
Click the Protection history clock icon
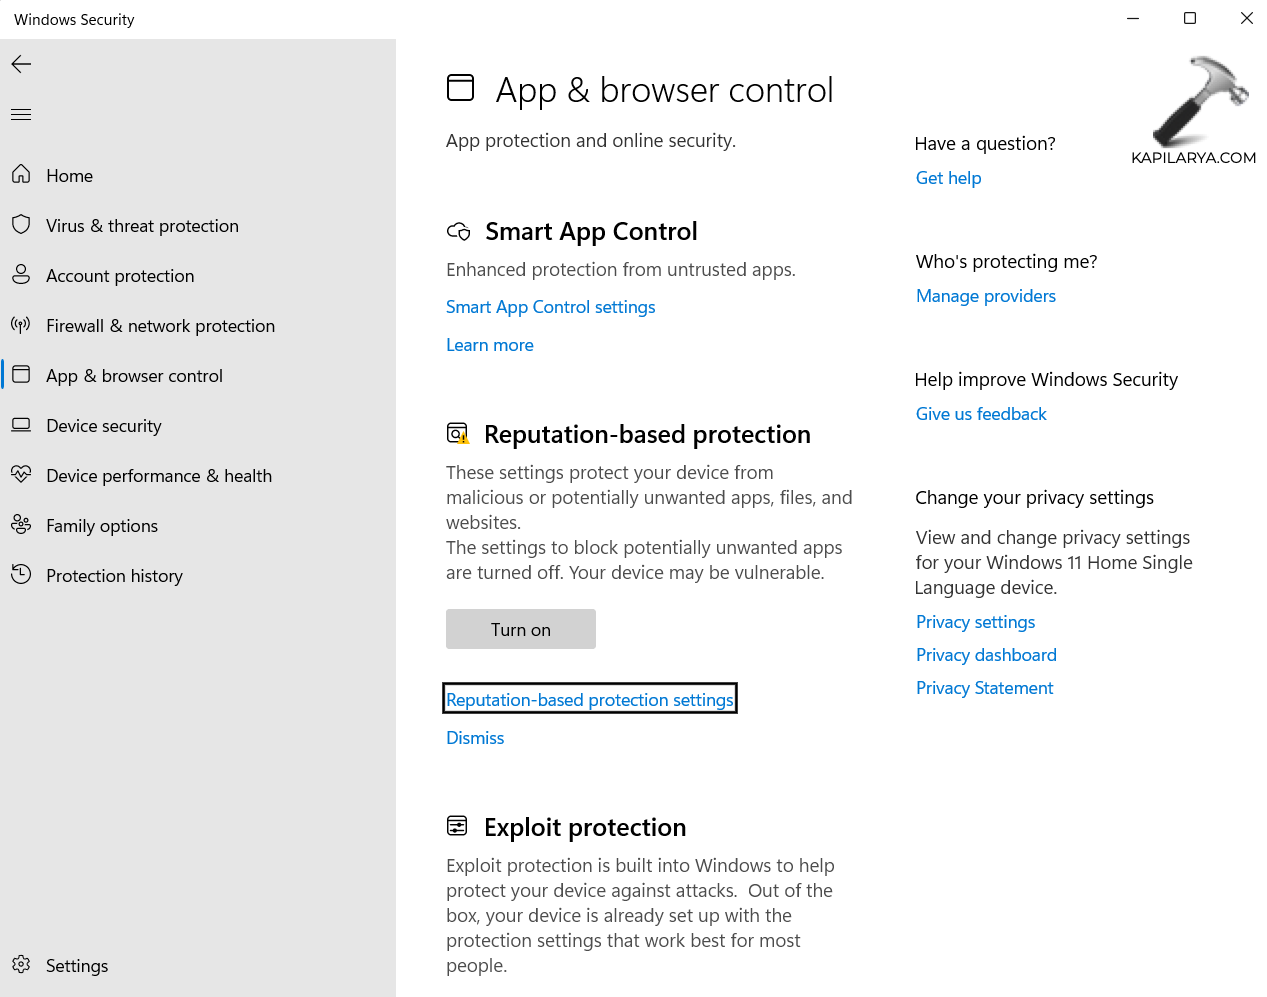point(21,575)
